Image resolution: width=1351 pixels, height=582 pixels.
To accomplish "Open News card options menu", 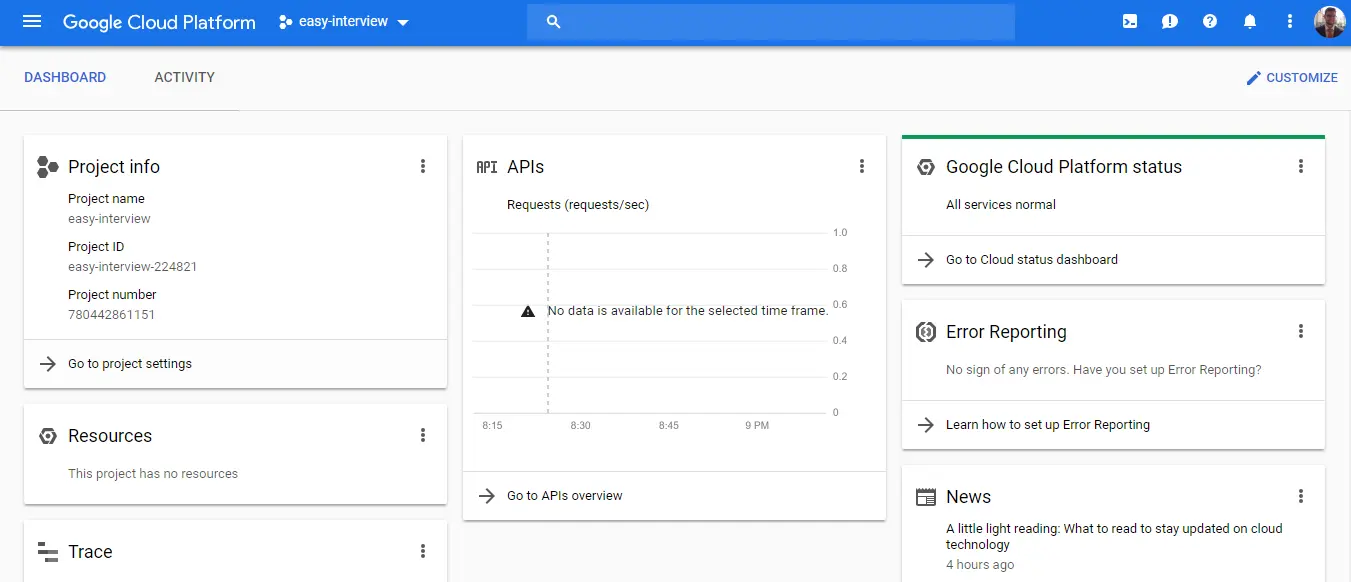I will click(x=1301, y=496).
